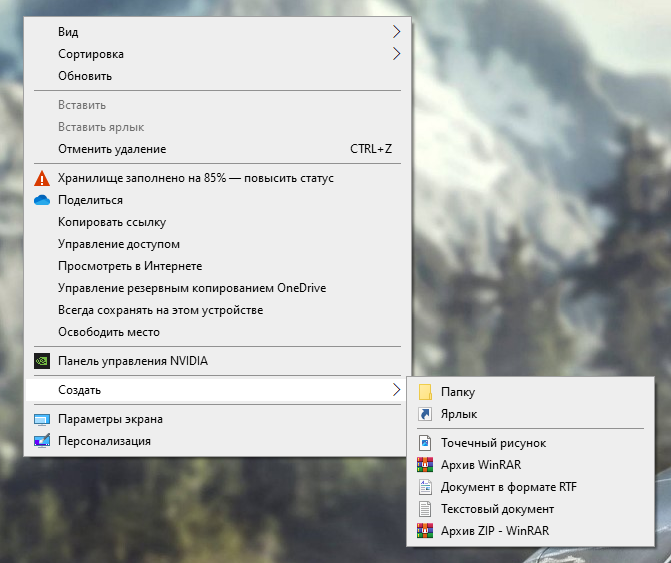Choose Поделиться in the context menu
The height and width of the screenshot is (563, 671).
click(217, 200)
